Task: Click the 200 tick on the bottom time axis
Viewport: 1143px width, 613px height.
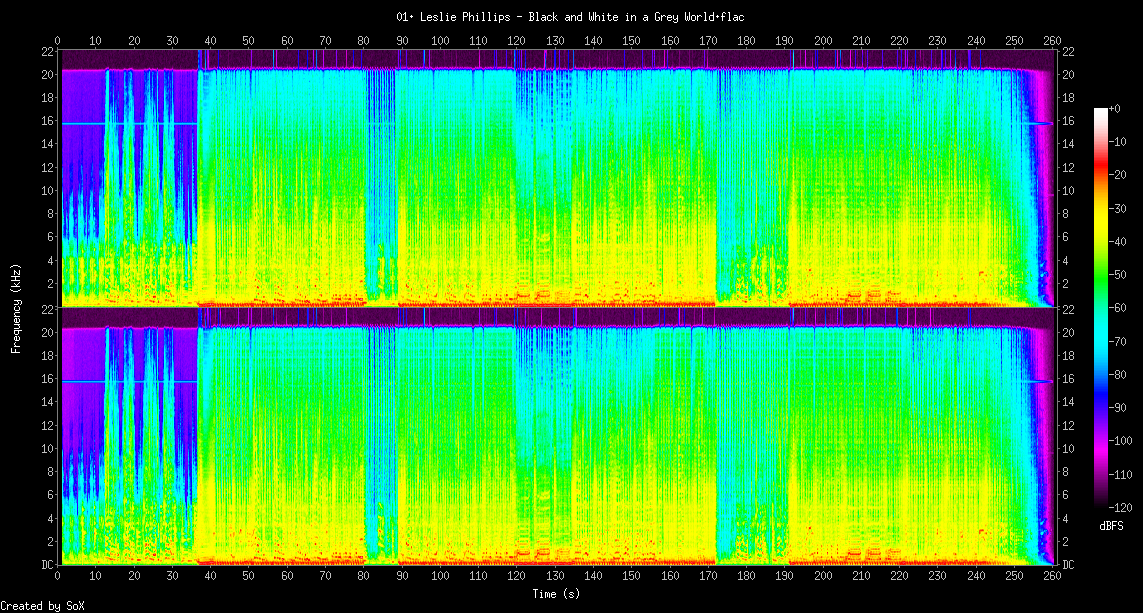Action: tap(823, 577)
